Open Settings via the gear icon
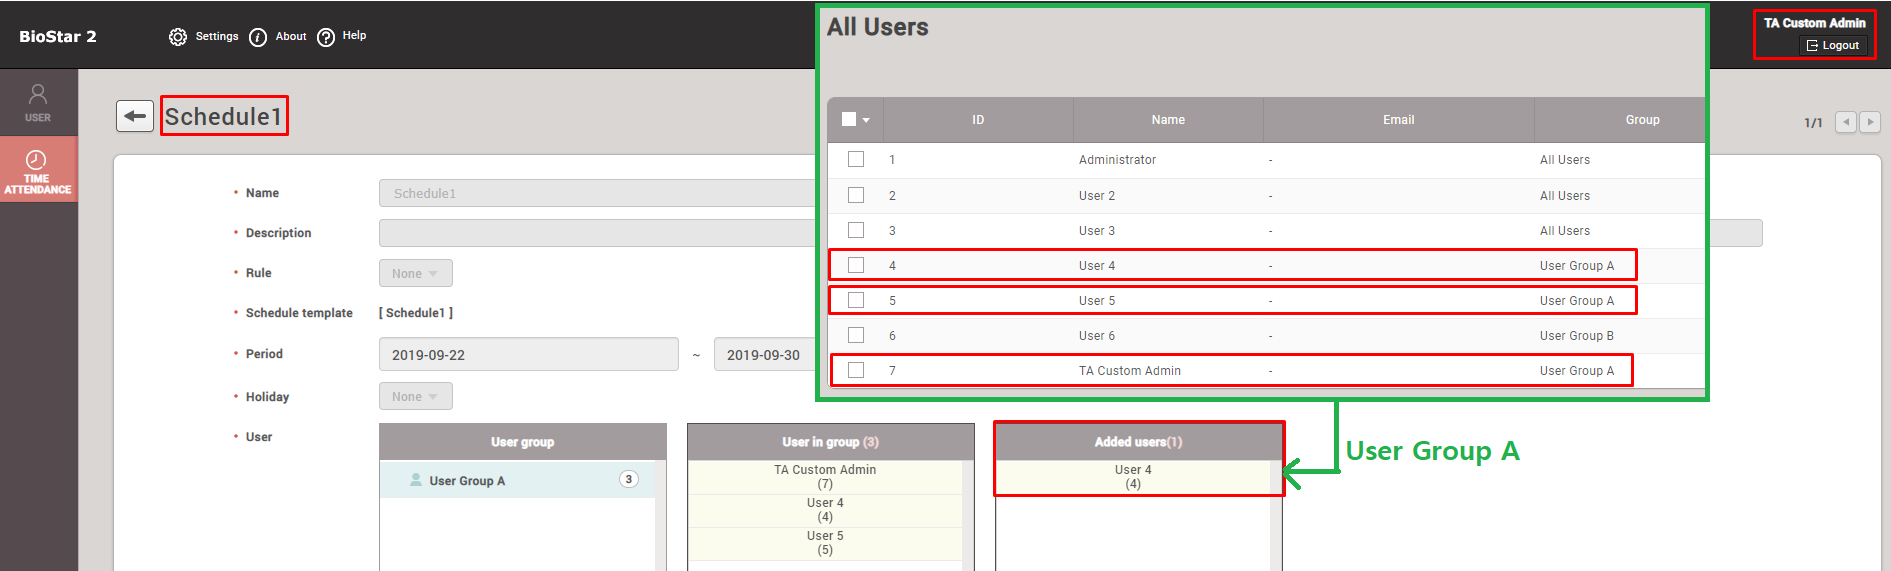The image size is (1891, 571). click(178, 37)
